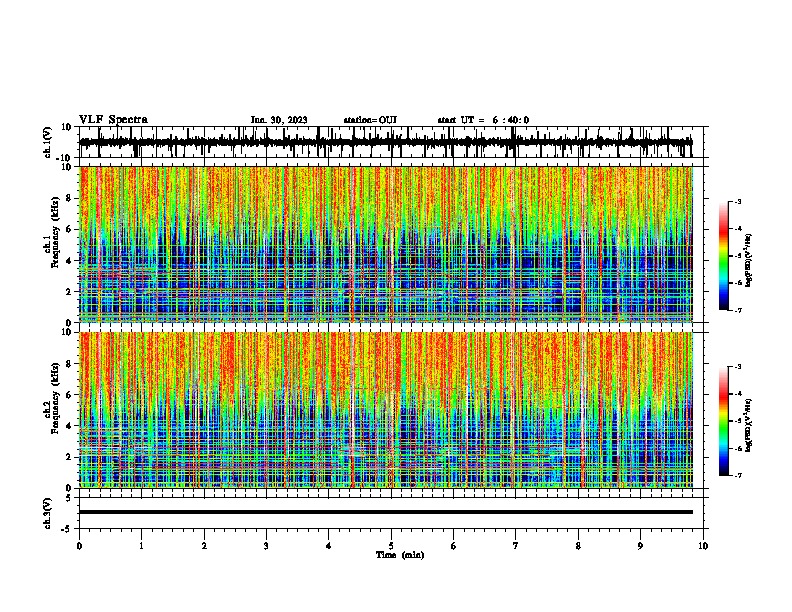Click the "-7" label on ch.2 color bar

click(738, 475)
